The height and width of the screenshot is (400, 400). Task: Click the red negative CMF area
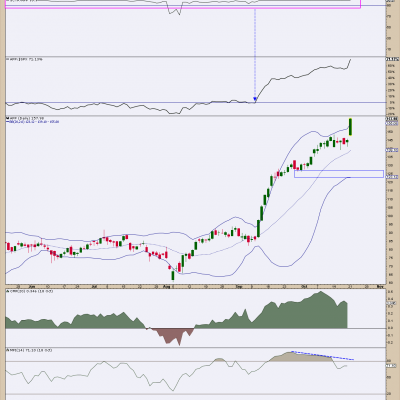[172, 334]
